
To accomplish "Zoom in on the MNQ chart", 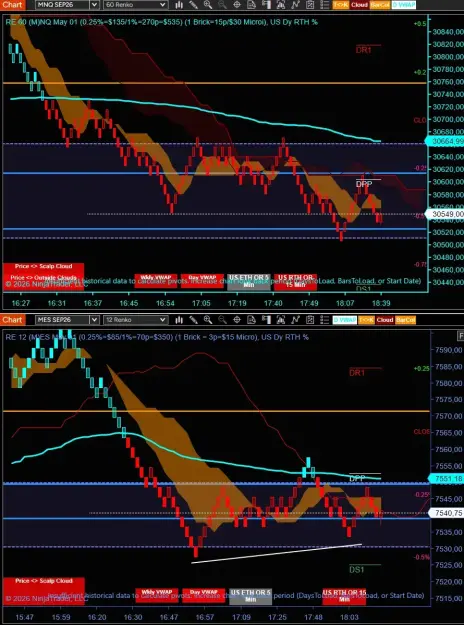I will [x=208, y=5].
